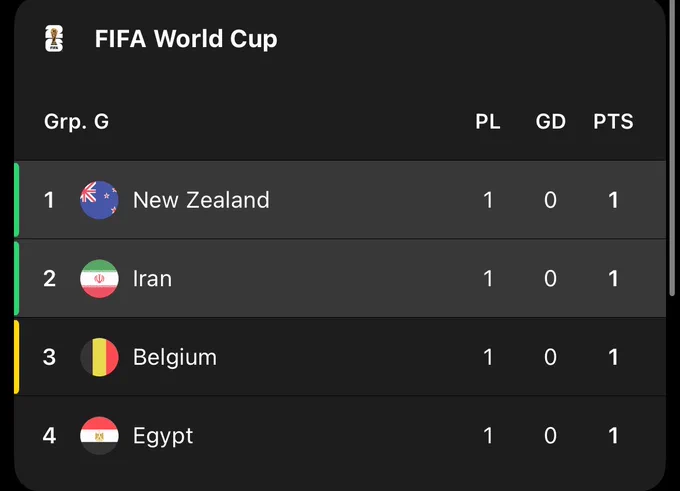Image resolution: width=680 pixels, height=491 pixels.
Task: Click rank number 1 in the standings
Action: point(49,200)
